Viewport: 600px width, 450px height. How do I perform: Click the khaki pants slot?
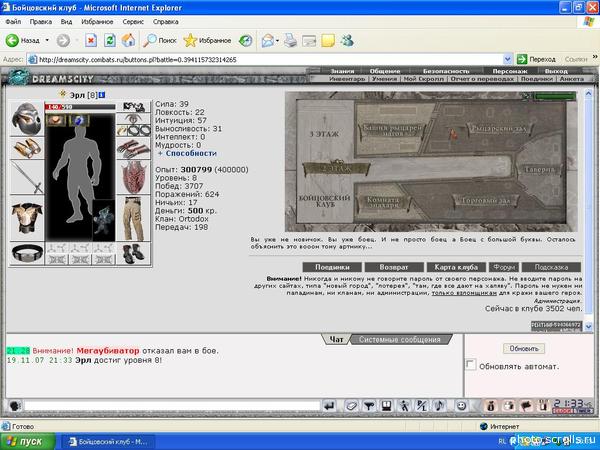pos(133,218)
